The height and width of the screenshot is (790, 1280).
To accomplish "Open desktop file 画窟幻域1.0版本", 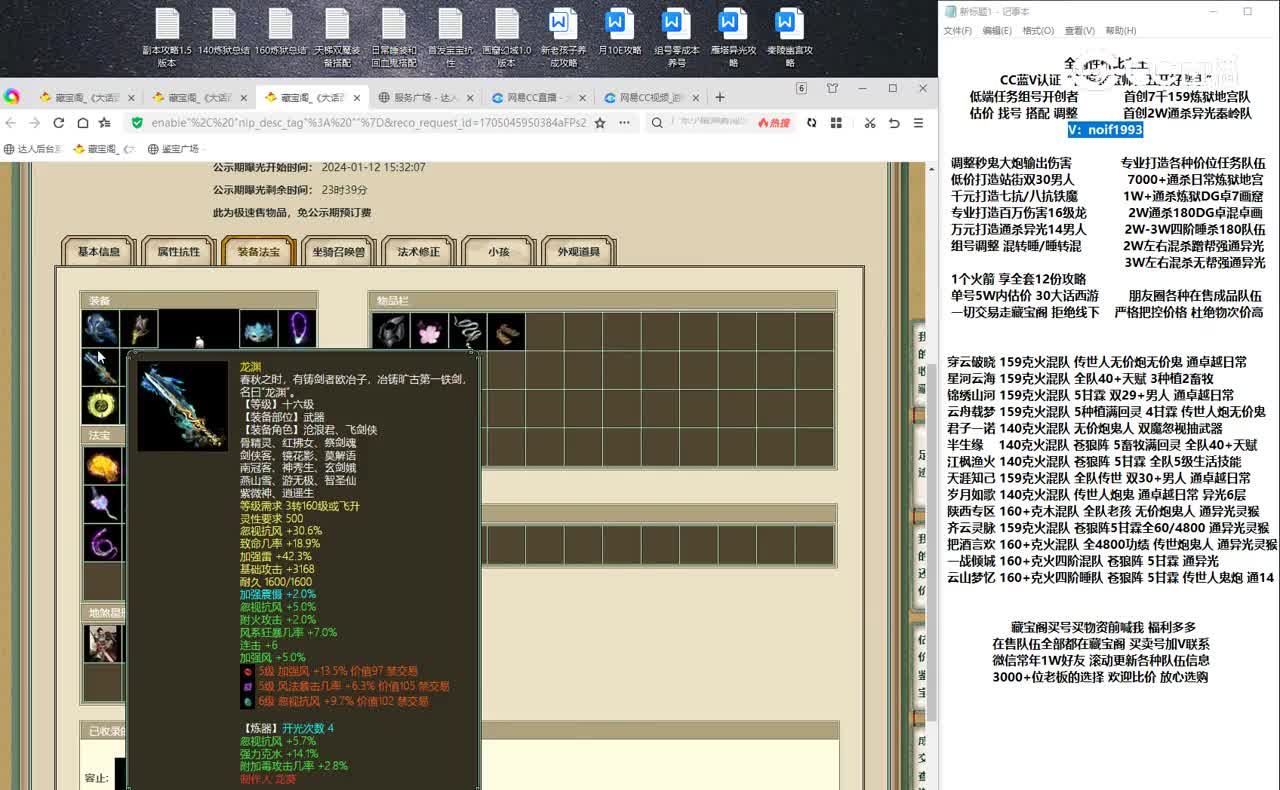I will tap(507, 38).
